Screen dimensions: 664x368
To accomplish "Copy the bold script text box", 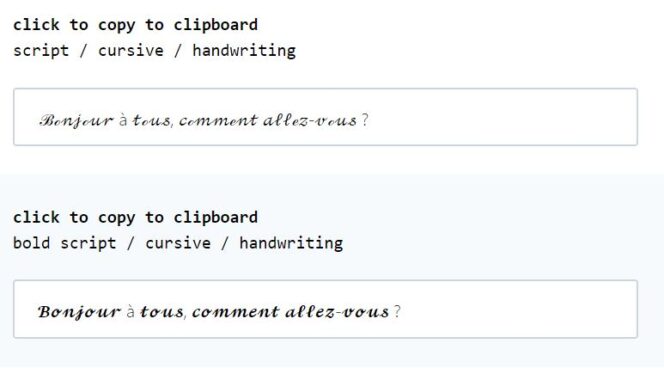I will pyautogui.click(x=325, y=309).
